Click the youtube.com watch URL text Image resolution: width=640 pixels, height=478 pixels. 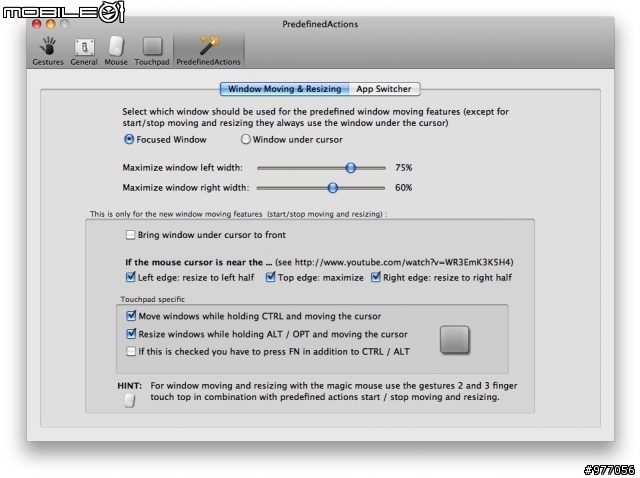coord(402,262)
